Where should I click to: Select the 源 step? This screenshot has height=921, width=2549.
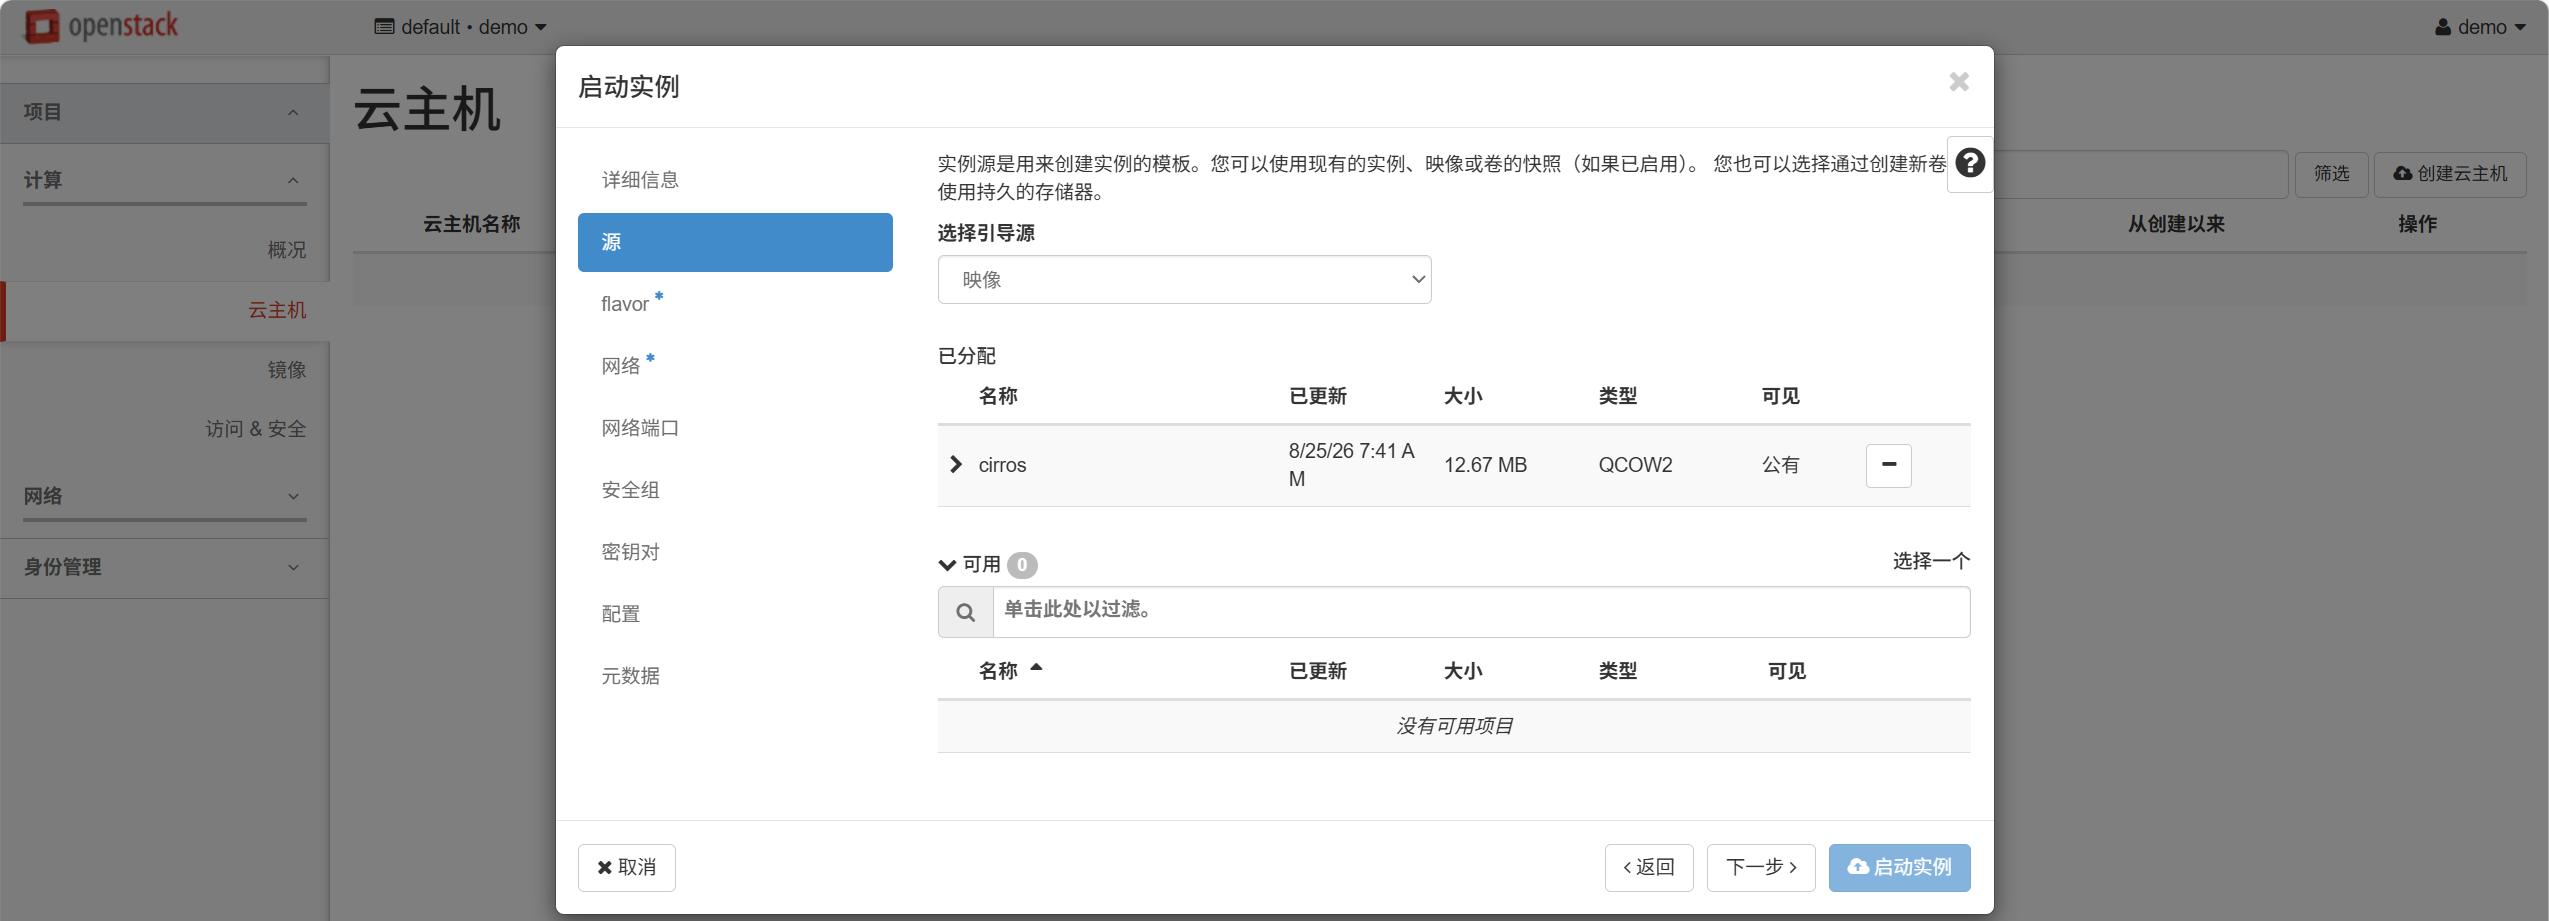pyautogui.click(x=735, y=242)
